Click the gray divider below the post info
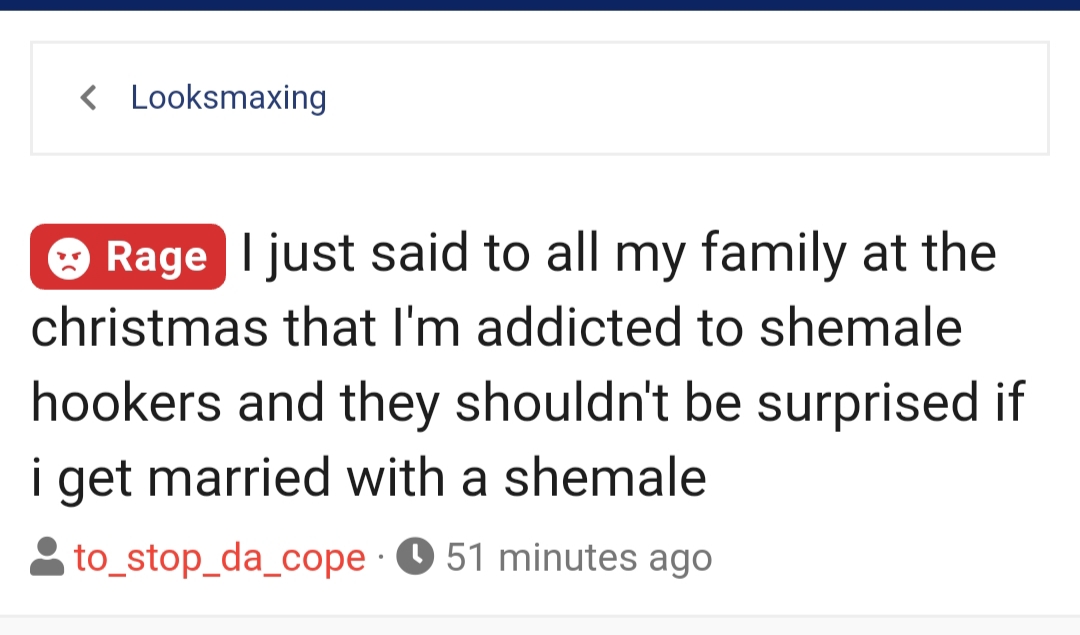 coord(540,616)
